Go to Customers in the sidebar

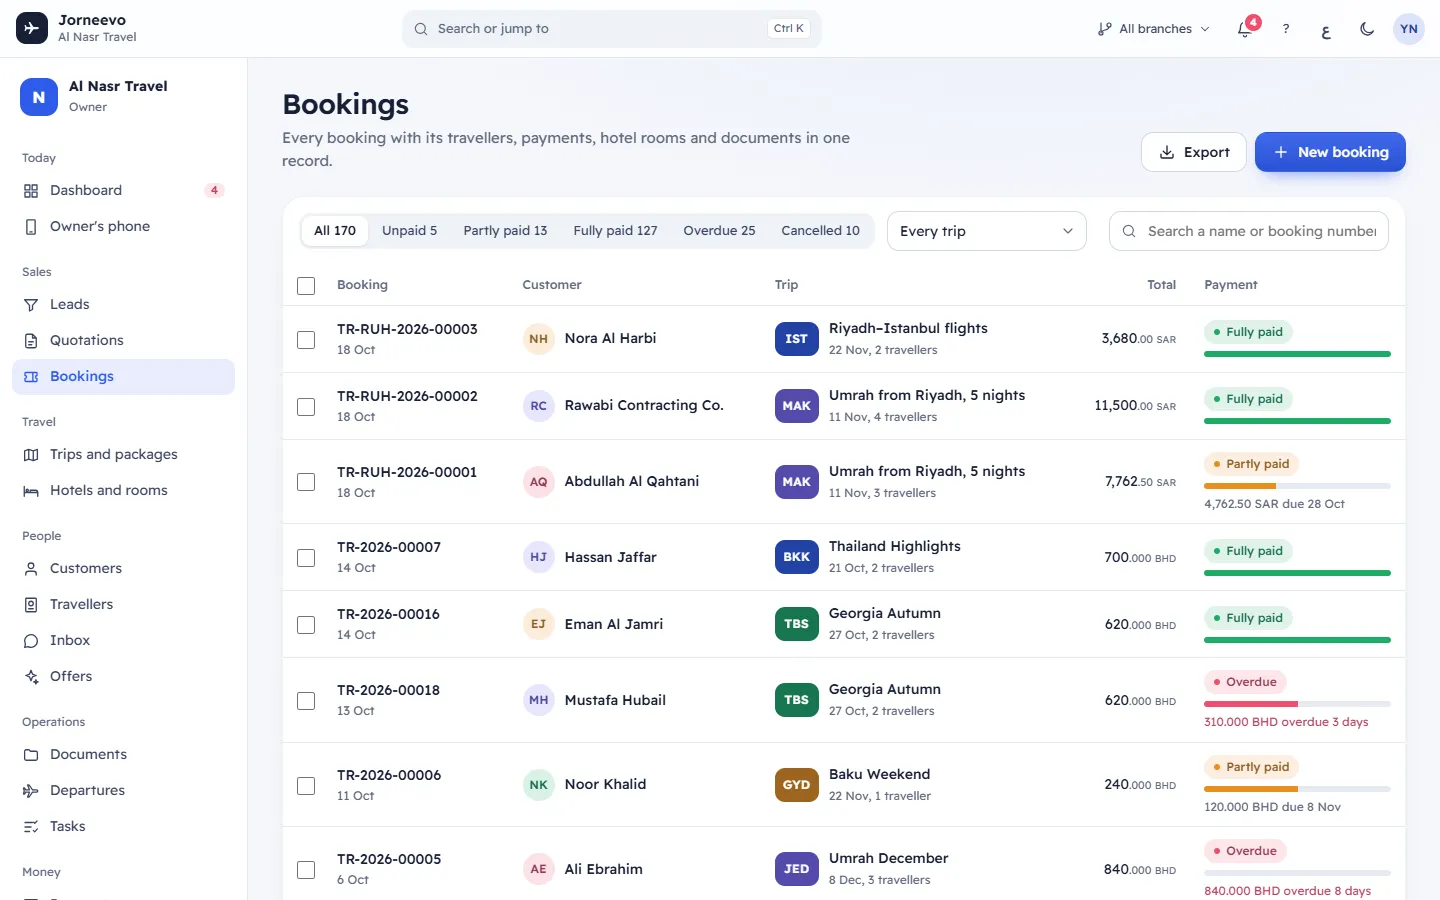click(x=123, y=569)
